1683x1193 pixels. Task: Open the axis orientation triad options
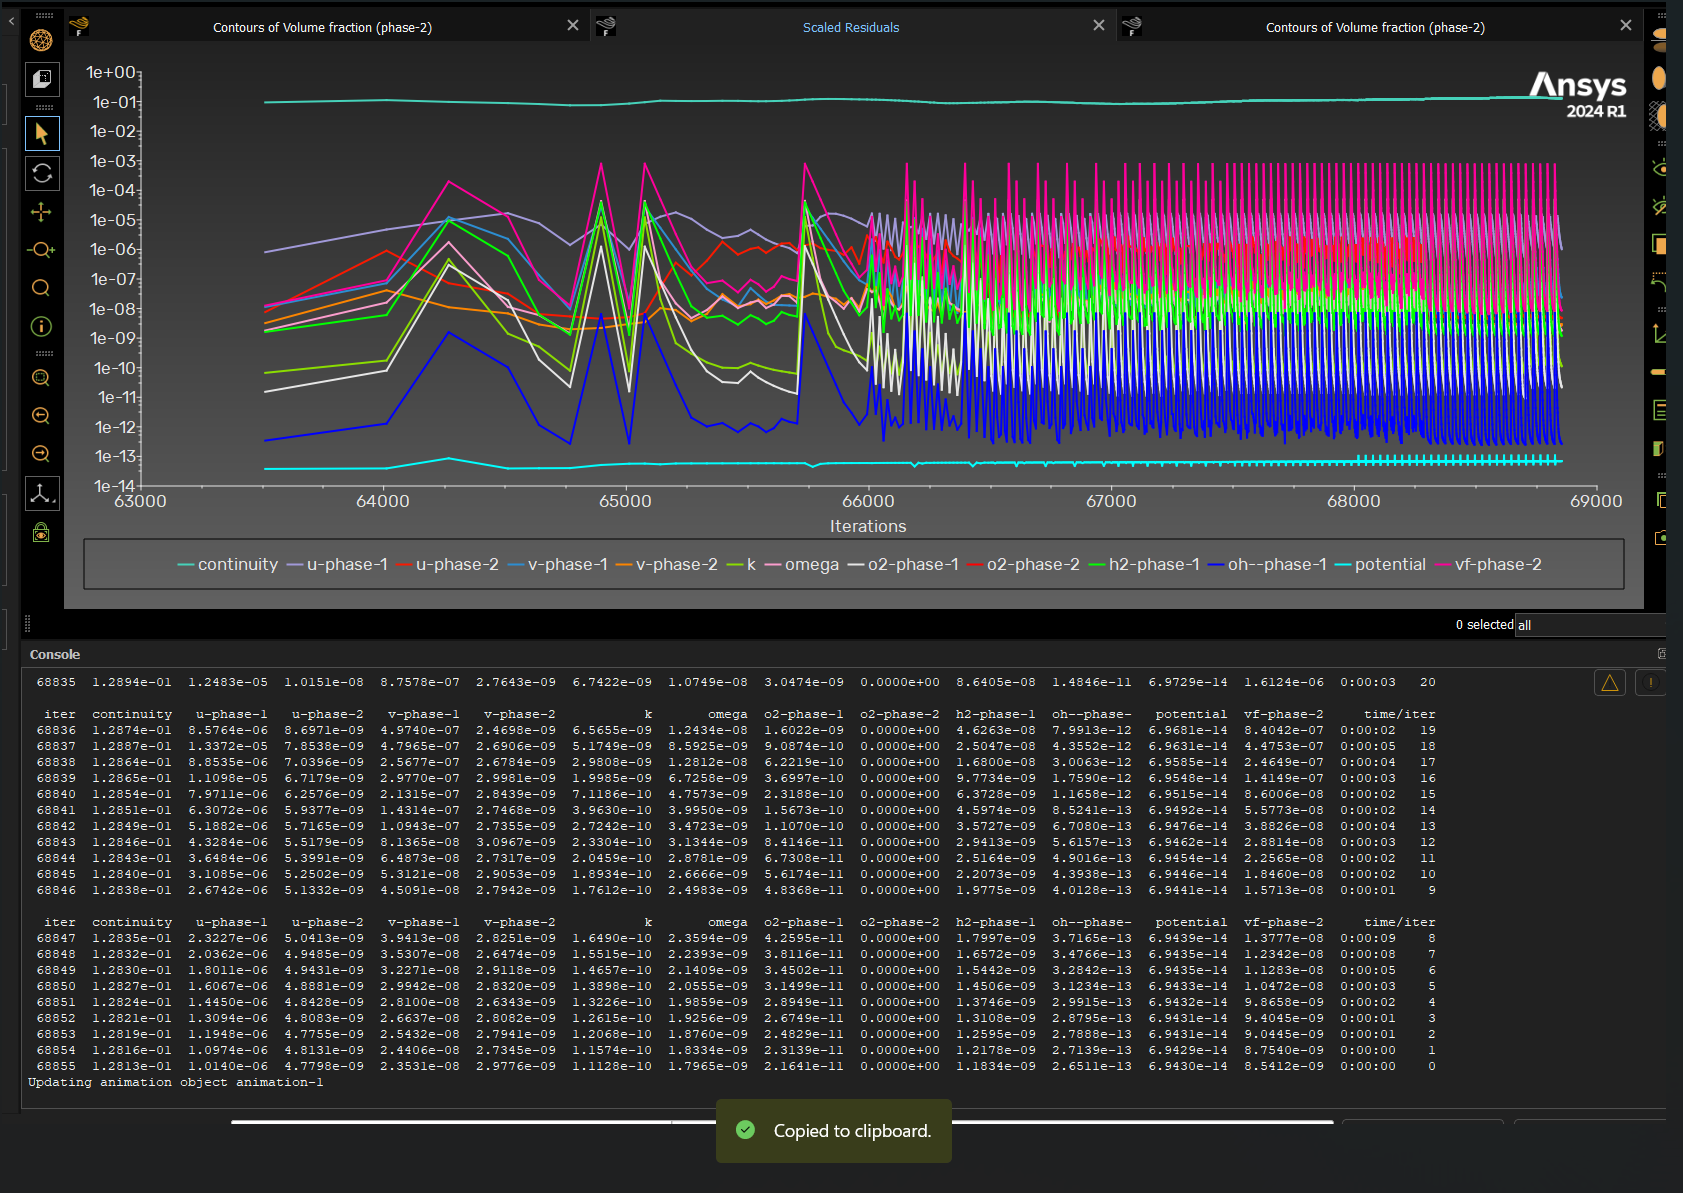click(41, 493)
